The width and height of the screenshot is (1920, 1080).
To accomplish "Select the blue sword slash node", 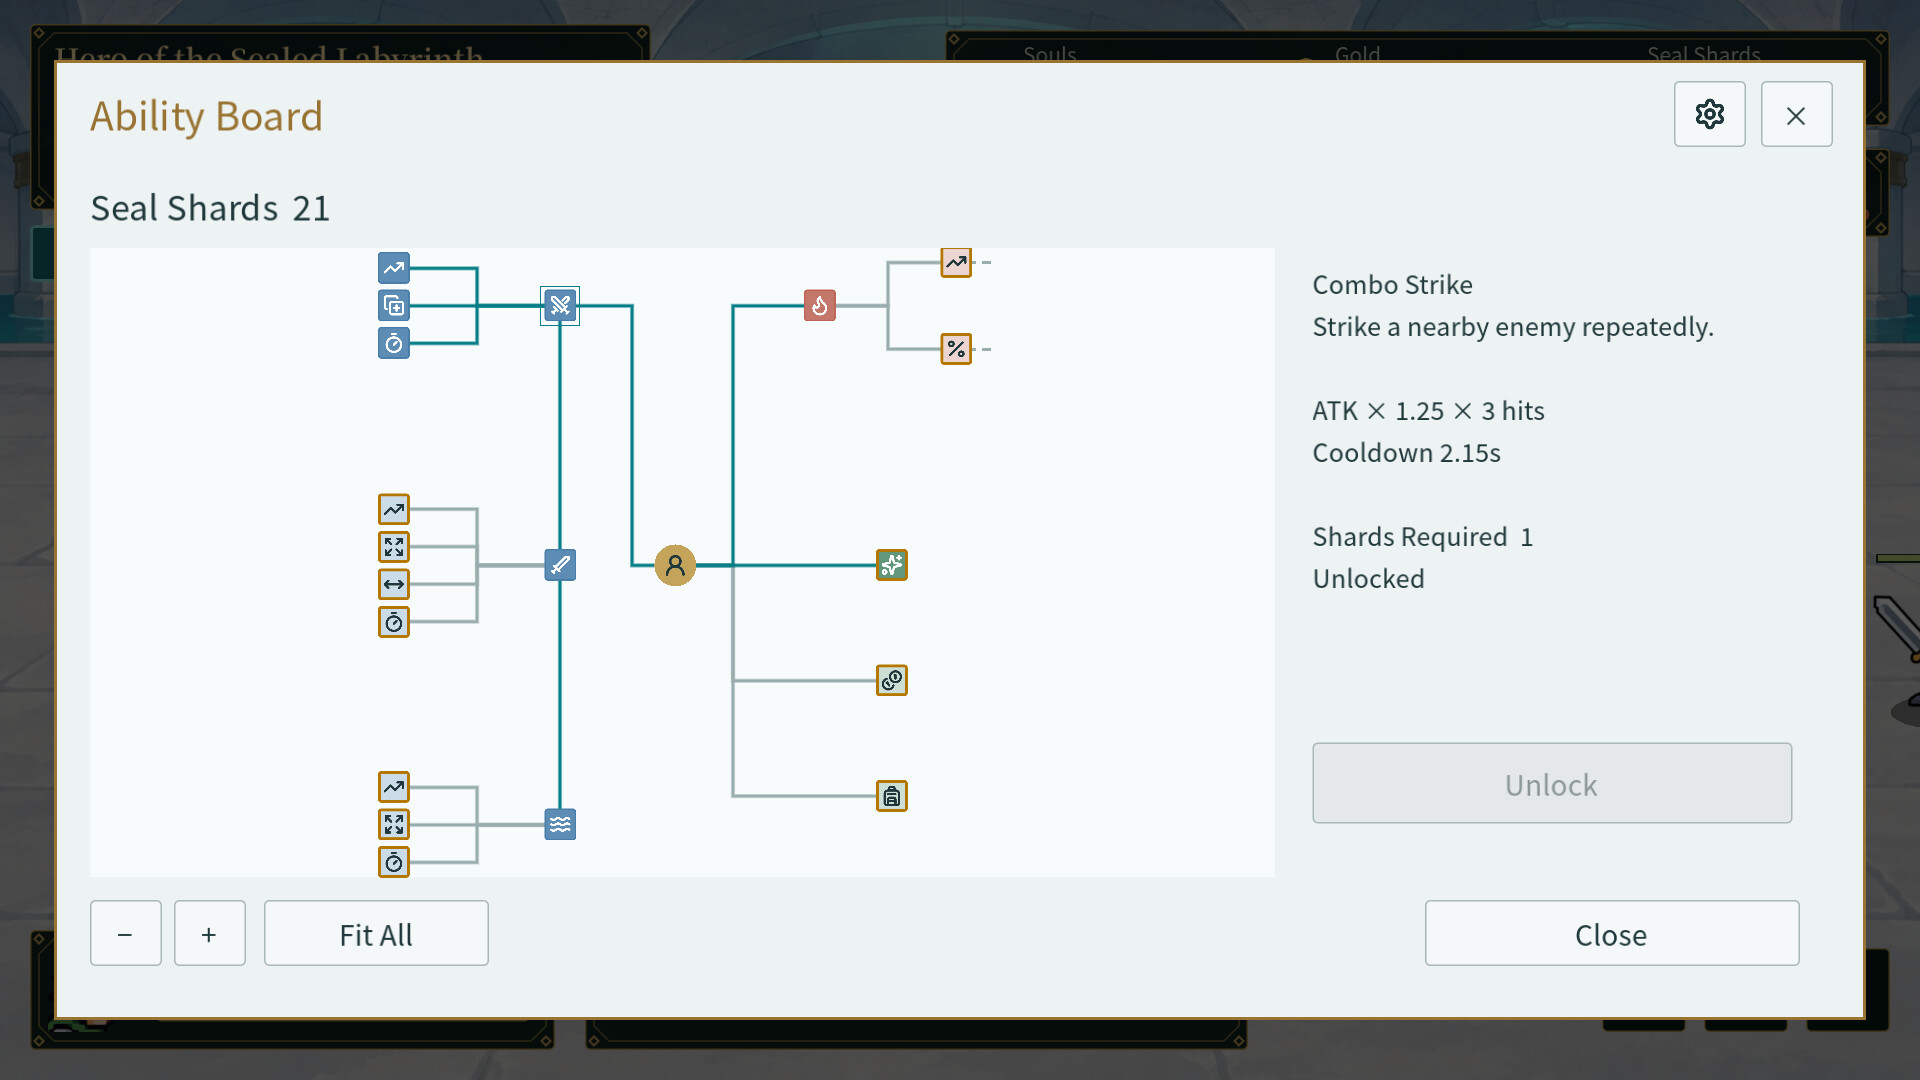I will [x=560, y=565].
